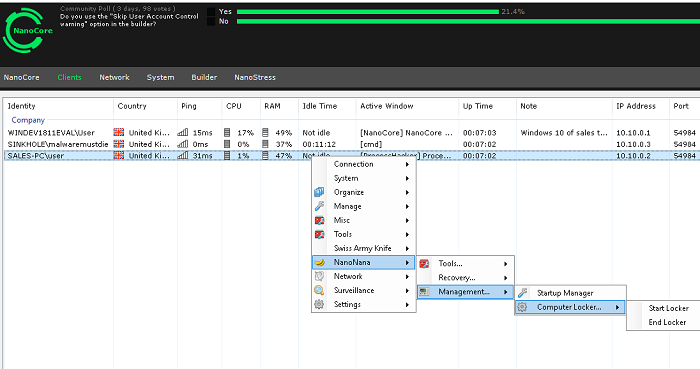The image size is (700, 369).
Task: Expand the Connection submenu arrow
Action: 408,164
